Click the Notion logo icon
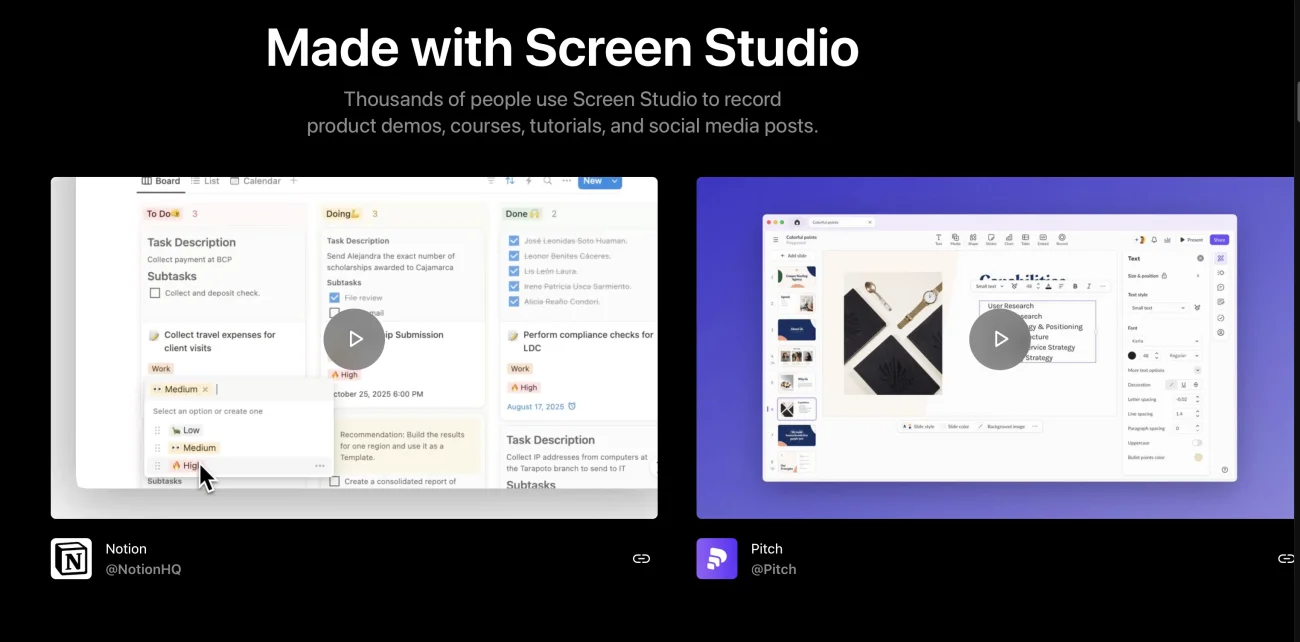Image resolution: width=1300 pixels, height=642 pixels. coord(71,559)
